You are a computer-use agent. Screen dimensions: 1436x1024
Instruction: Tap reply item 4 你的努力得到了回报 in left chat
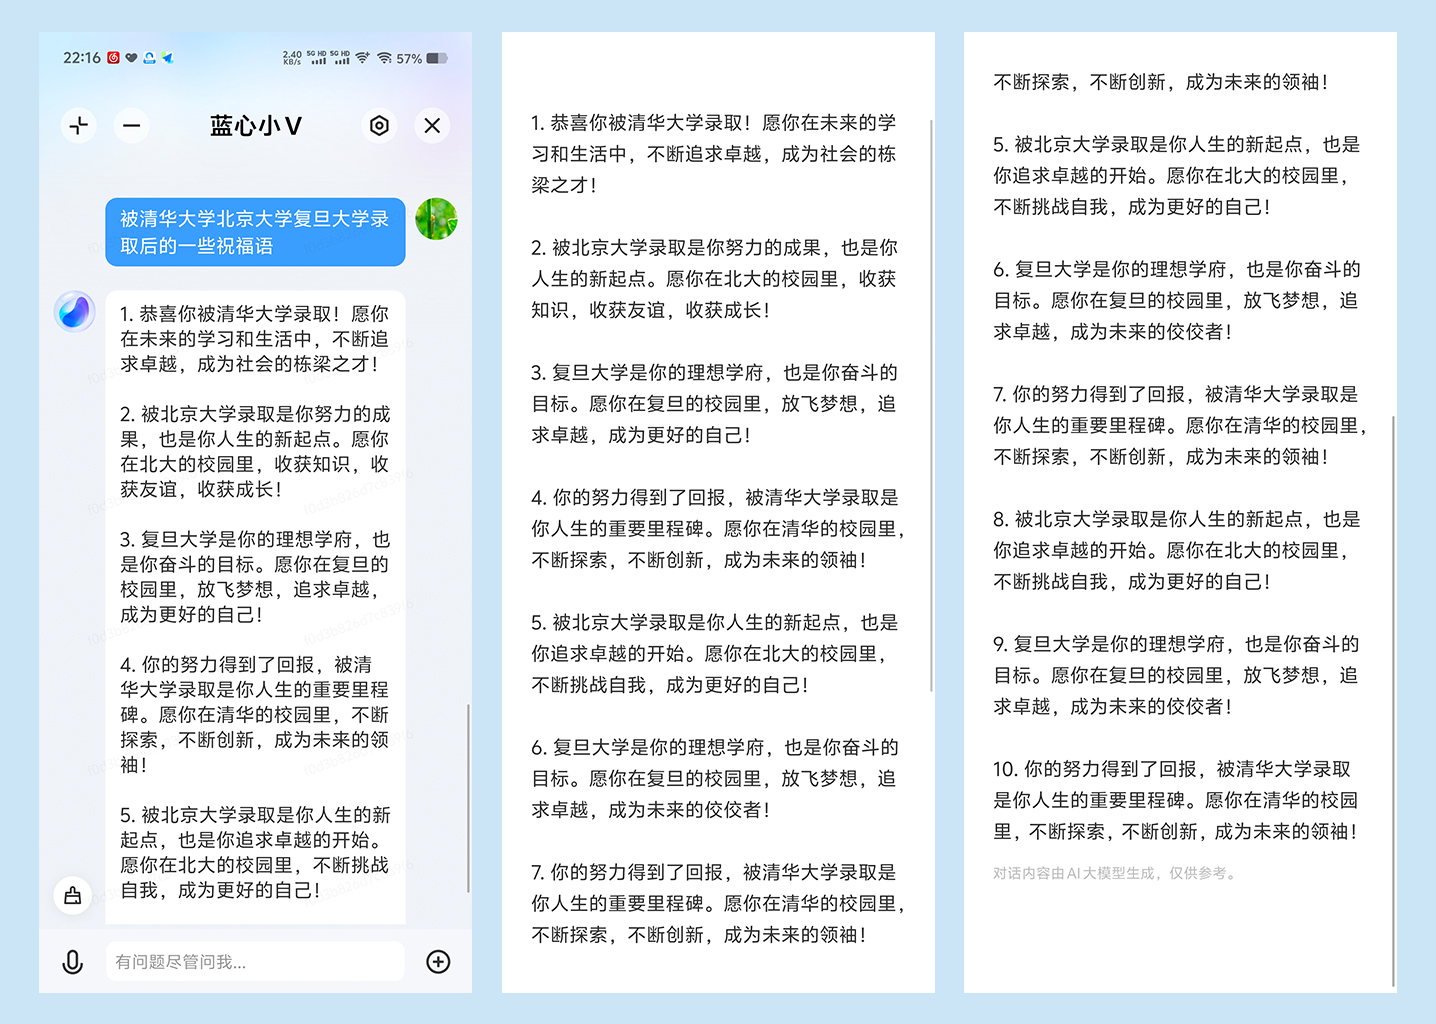[x=255, y=714]
